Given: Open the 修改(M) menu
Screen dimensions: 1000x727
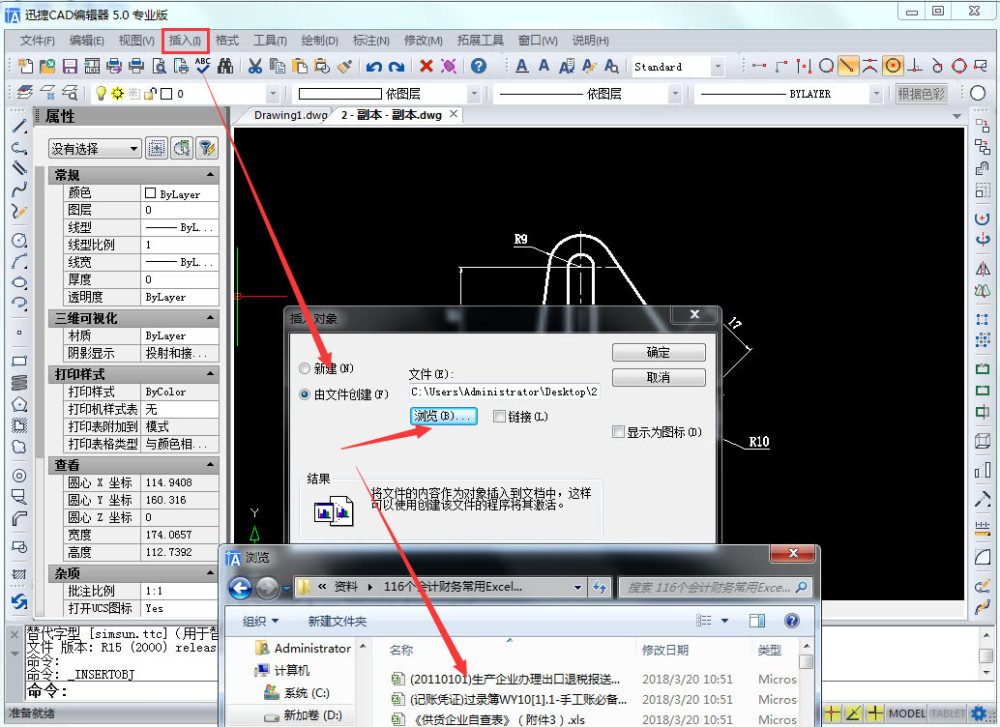Looking at the screenshot, I should coord(423,40).
